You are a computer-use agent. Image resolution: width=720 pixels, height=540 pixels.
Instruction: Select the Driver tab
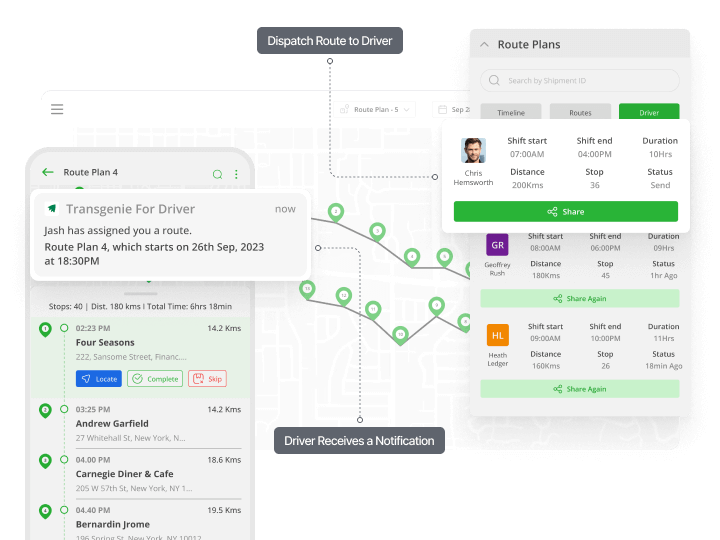coord(649,112)
